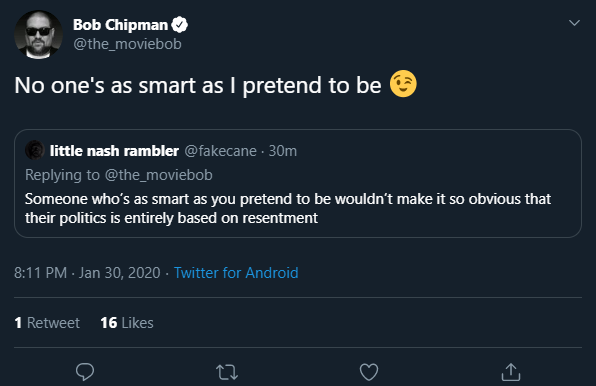The image size is (596, 386).
Task: Click the Bob Chipman display name
Action: (120, 25)
